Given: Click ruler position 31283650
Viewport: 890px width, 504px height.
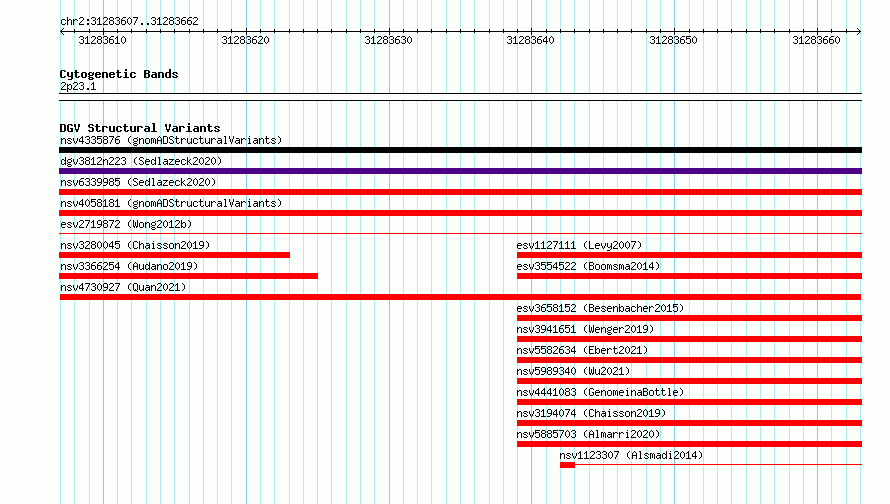Looking at the screenshot, I should [673, 40].
